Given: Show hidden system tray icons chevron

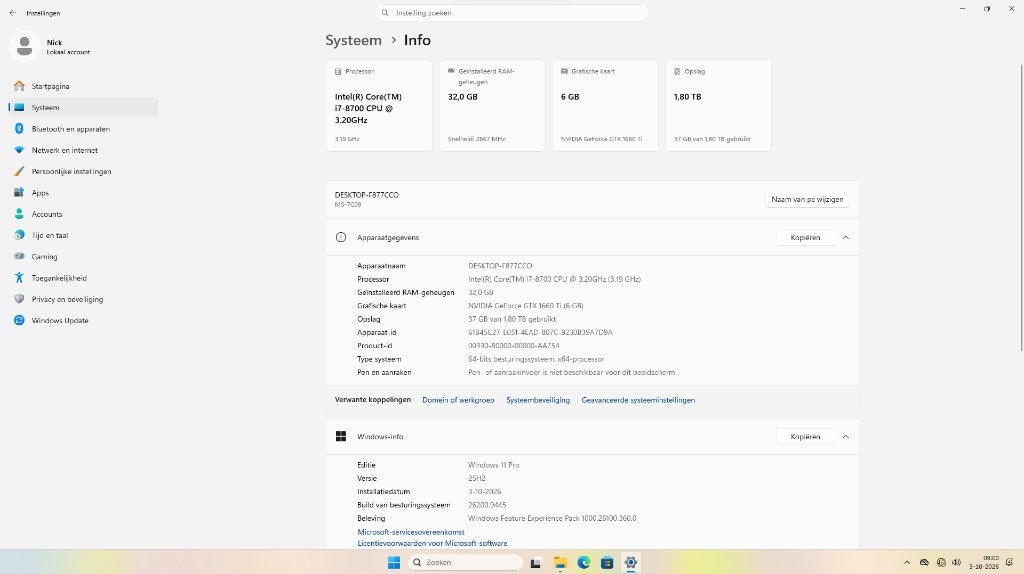Looking at the screenshot, I should (x=906, y=562).
